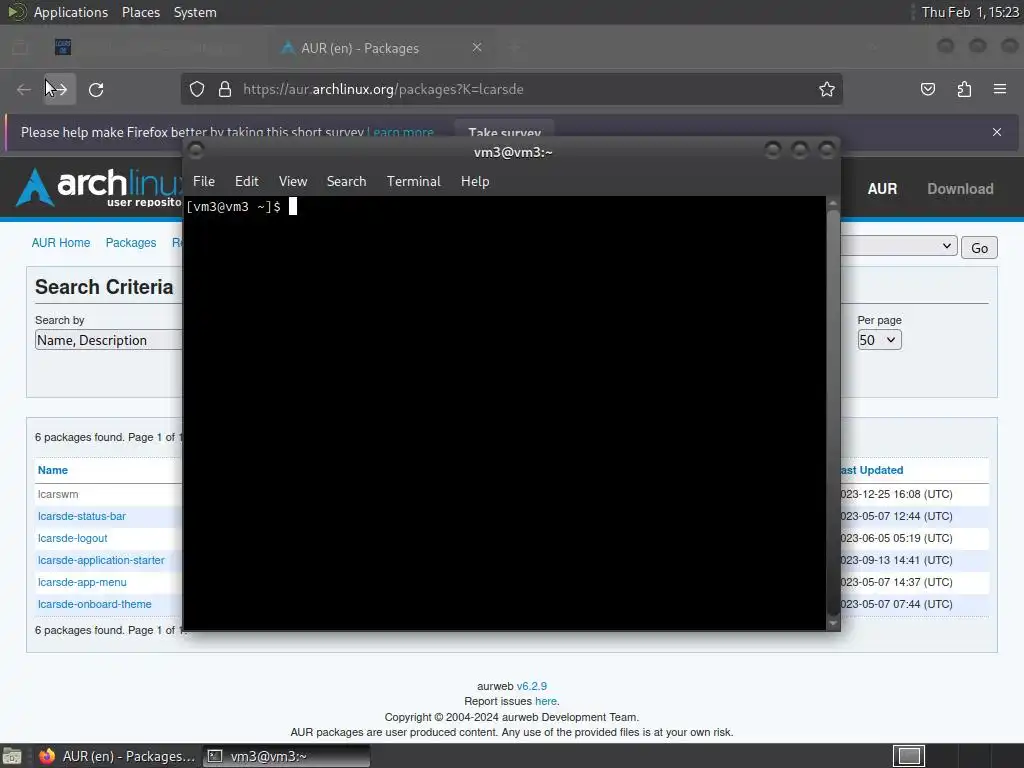Click the Firefox URL address bar
This screenshot has height=768, width=1024.
(x=511, y=89)
